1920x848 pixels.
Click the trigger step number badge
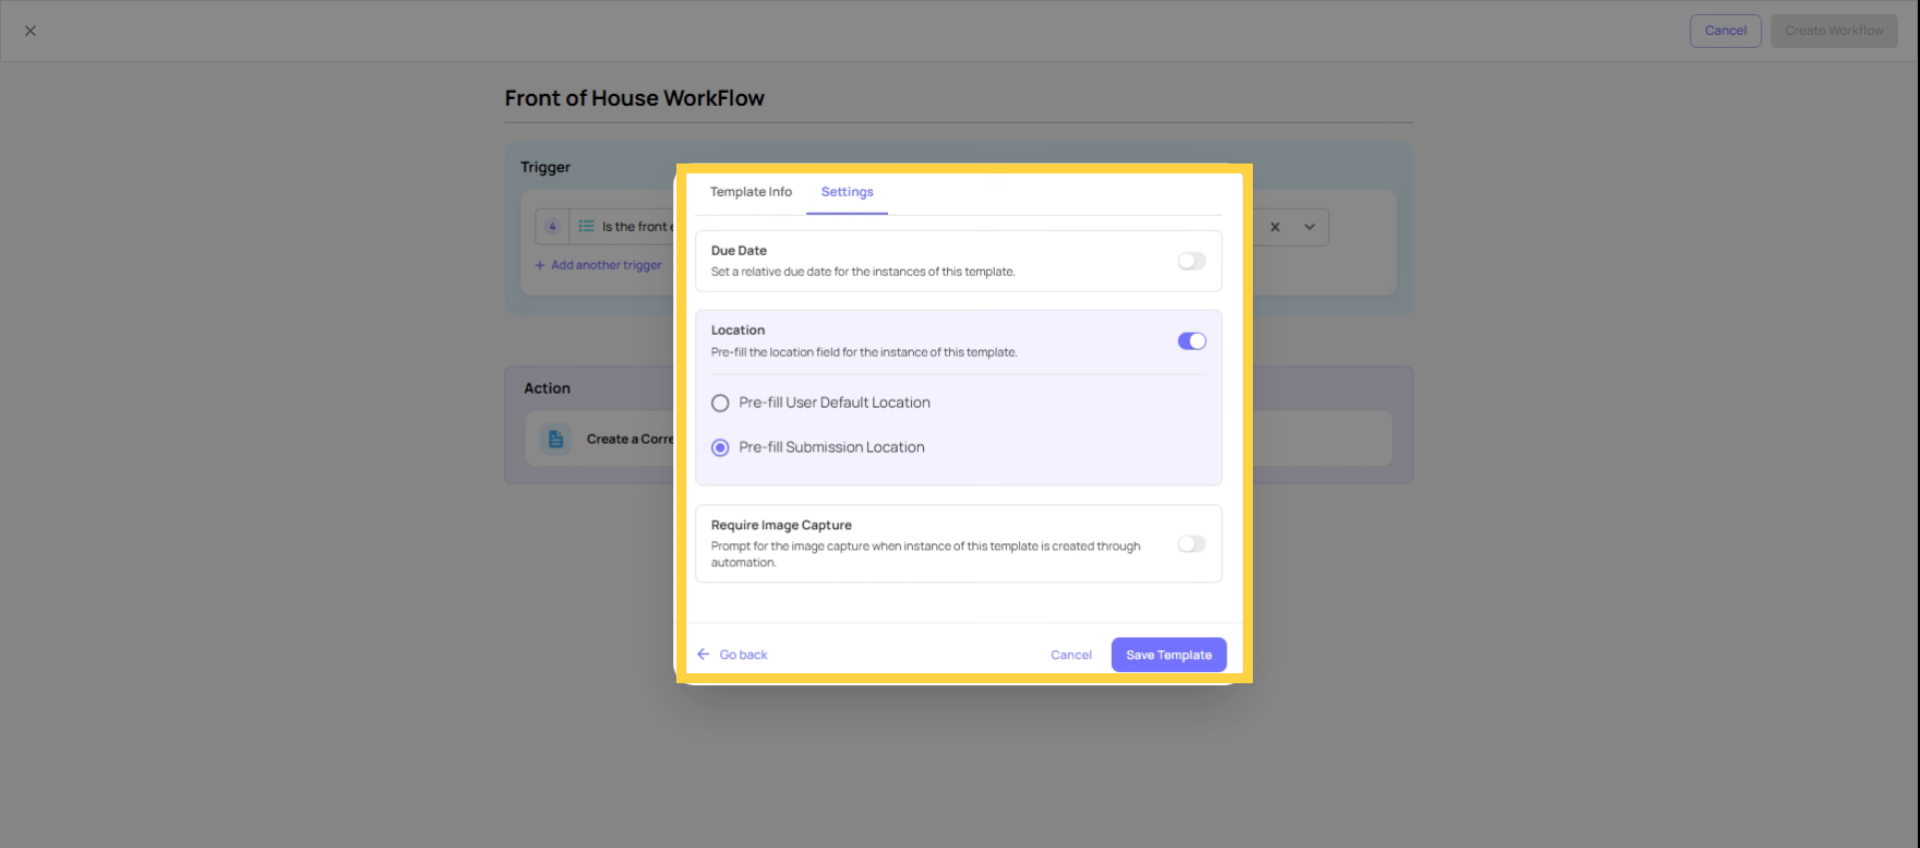[x=552, y=227]
